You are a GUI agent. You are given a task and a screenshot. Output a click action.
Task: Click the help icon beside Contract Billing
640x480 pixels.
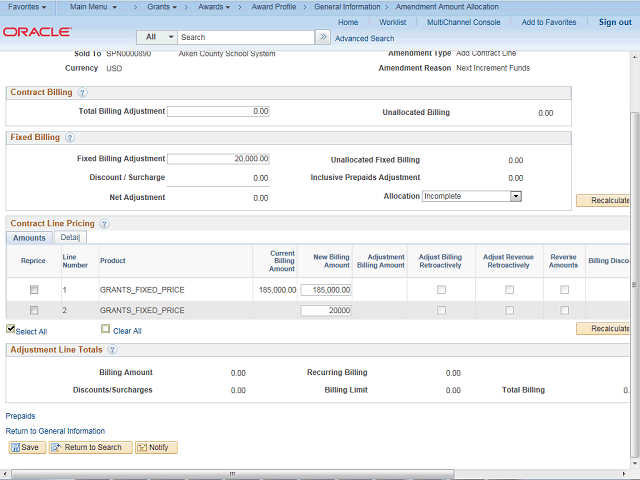coord(82,93)
